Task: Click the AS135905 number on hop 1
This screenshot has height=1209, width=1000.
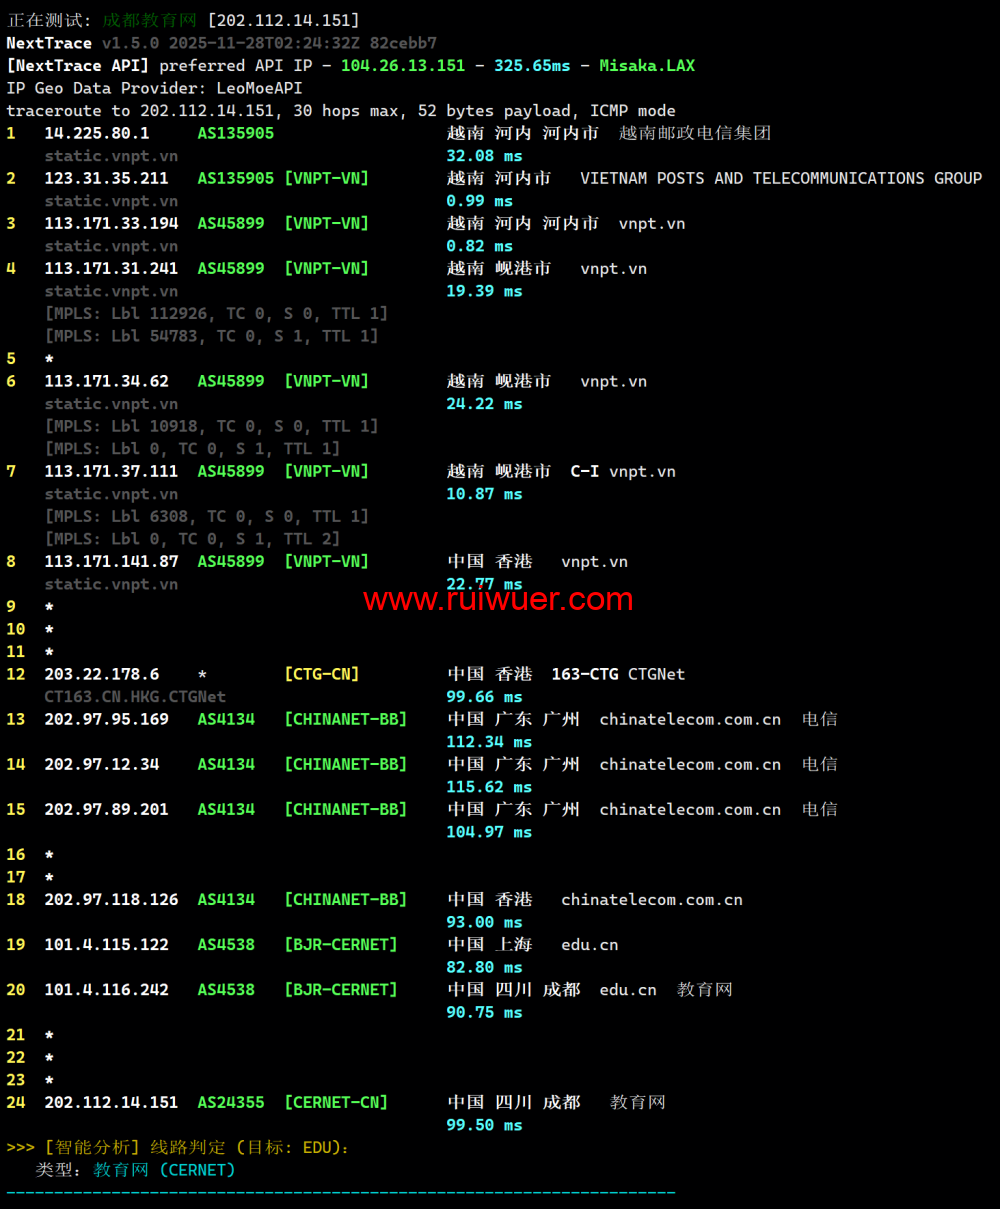Action: click(235, 133)
